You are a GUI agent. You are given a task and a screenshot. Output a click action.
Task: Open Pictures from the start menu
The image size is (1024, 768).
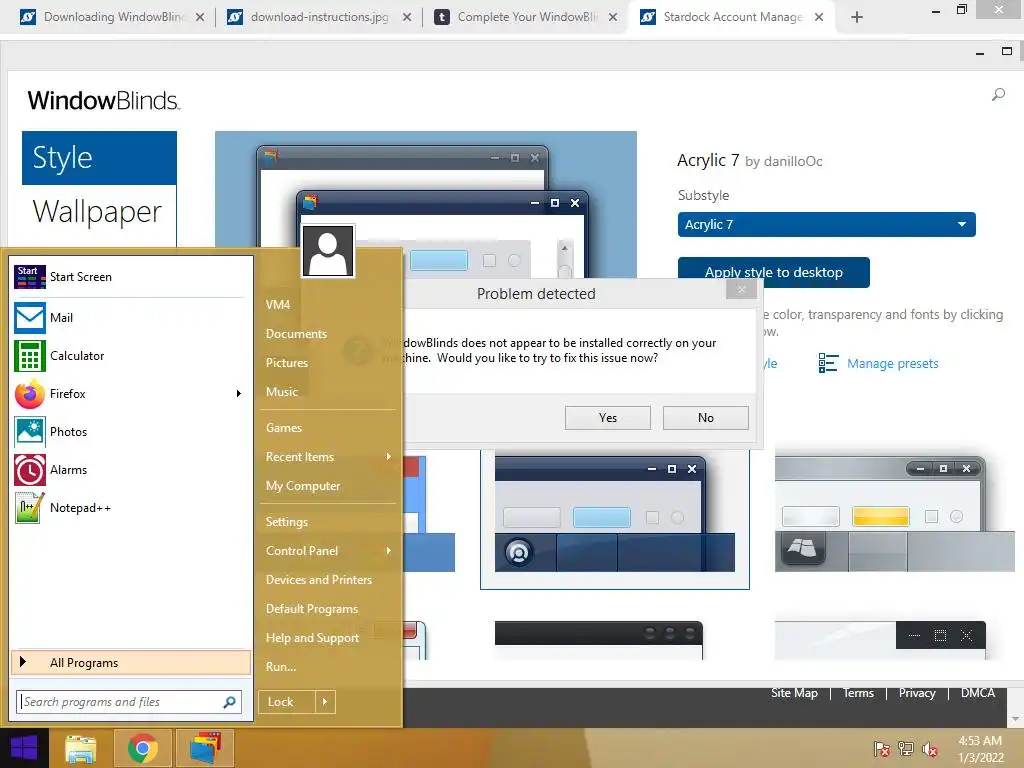[287, 362]
